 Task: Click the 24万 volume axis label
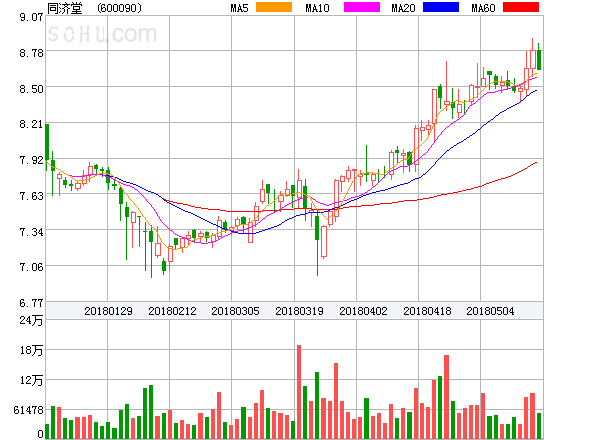(x=31, y=320)
